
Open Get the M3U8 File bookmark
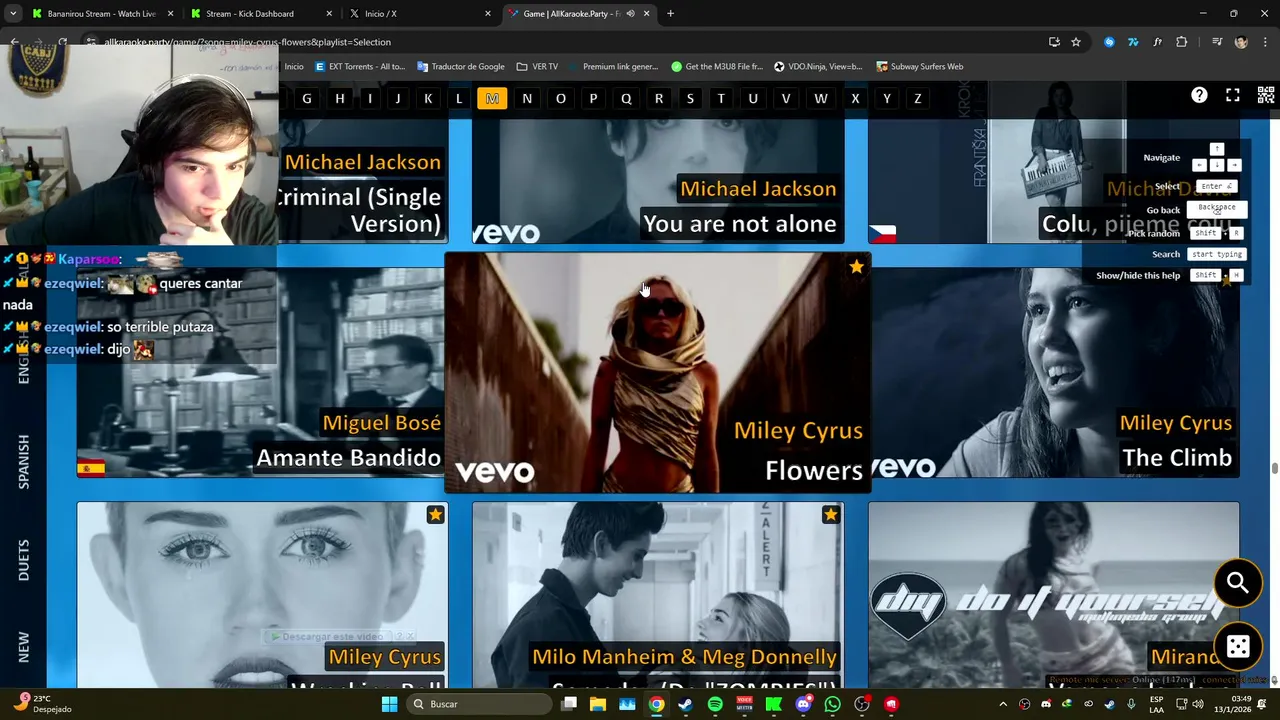point(717,67)
